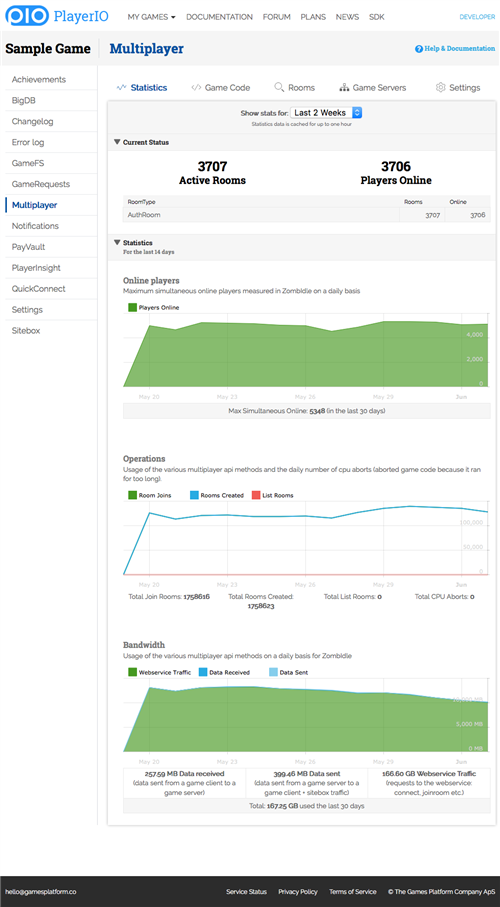Toggle the List Rooms legend entry
This screenshot has height=907, width=500.
coord(273,495)
